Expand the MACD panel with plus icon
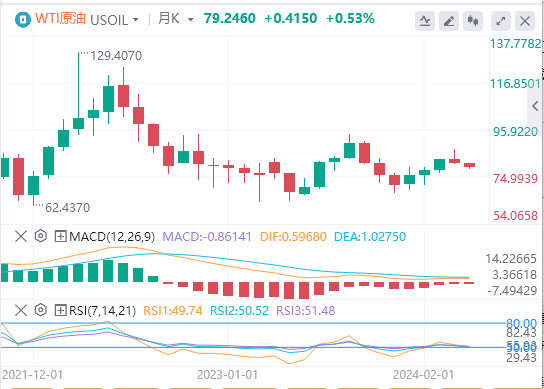Image resolution: width=544 pixels, height=389 pixels. click(60, 237)
